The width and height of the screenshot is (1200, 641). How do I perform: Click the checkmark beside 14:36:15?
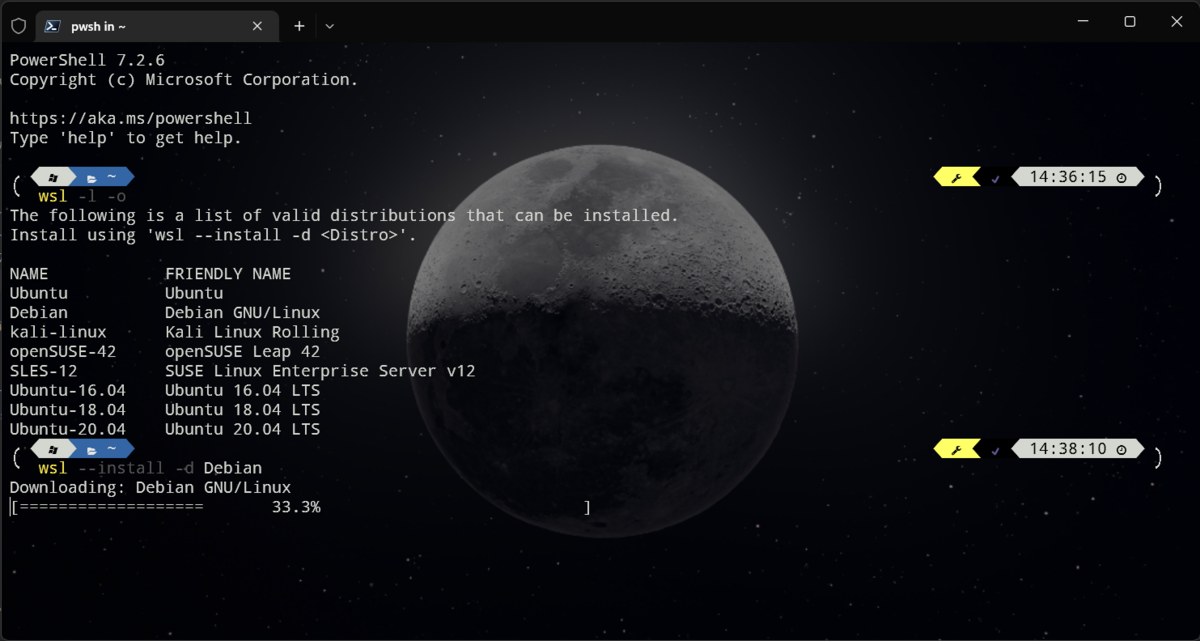(x=995, y=178)
